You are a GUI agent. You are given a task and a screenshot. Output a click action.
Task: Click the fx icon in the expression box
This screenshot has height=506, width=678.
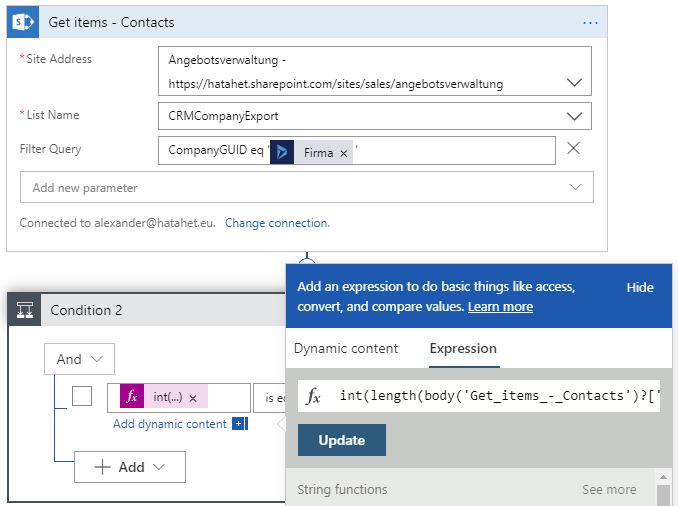click(x=313, y=396)
